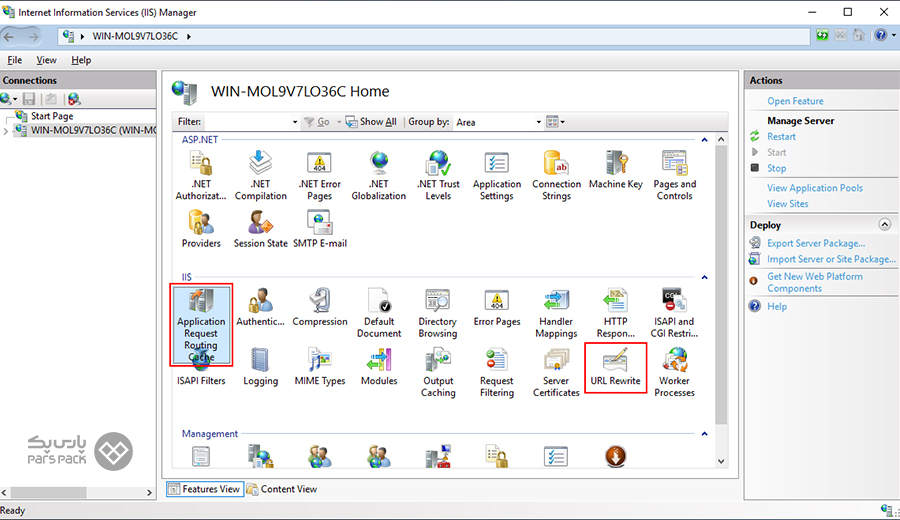
Task: Click the Open Feature action link
Action: [795, 101]
